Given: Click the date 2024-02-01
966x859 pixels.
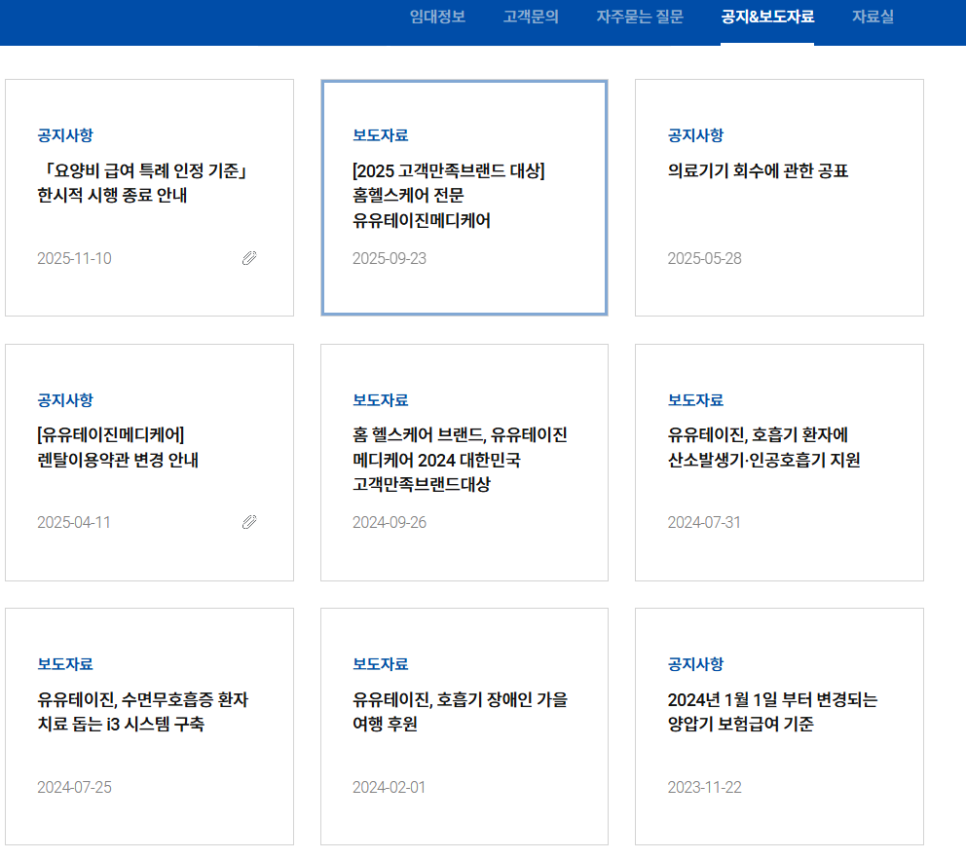Looking at the screenshot, I should pos(389,787).
